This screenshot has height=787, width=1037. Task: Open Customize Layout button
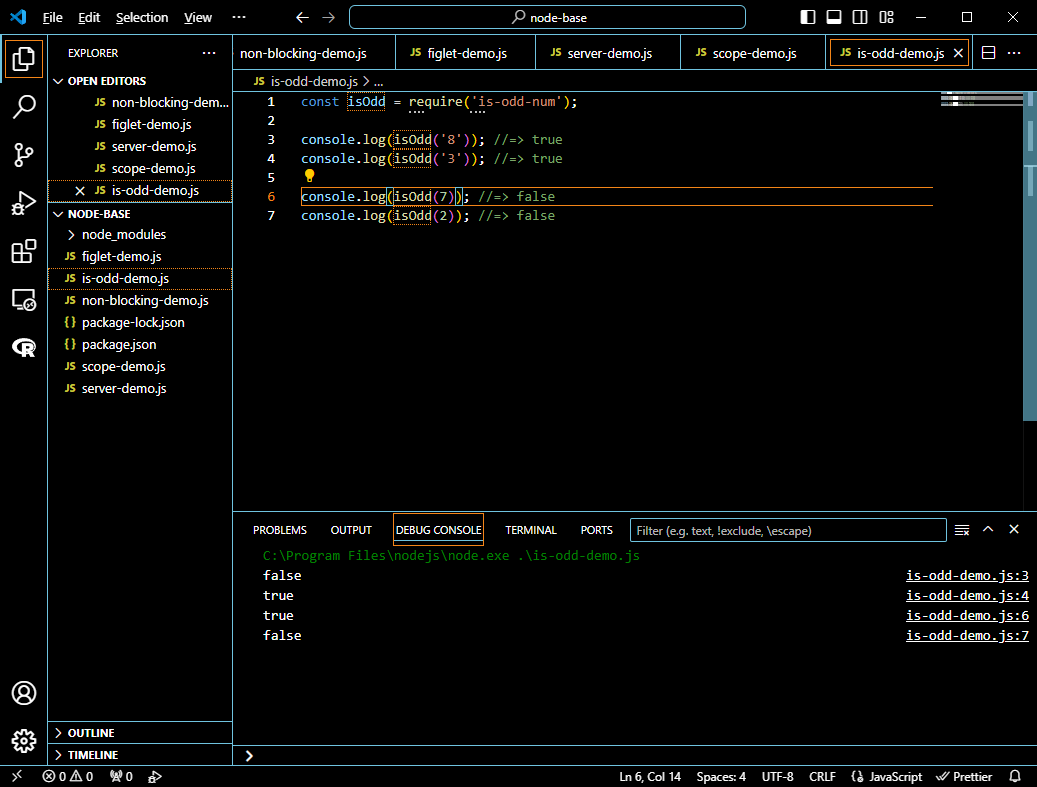(886, 17)
